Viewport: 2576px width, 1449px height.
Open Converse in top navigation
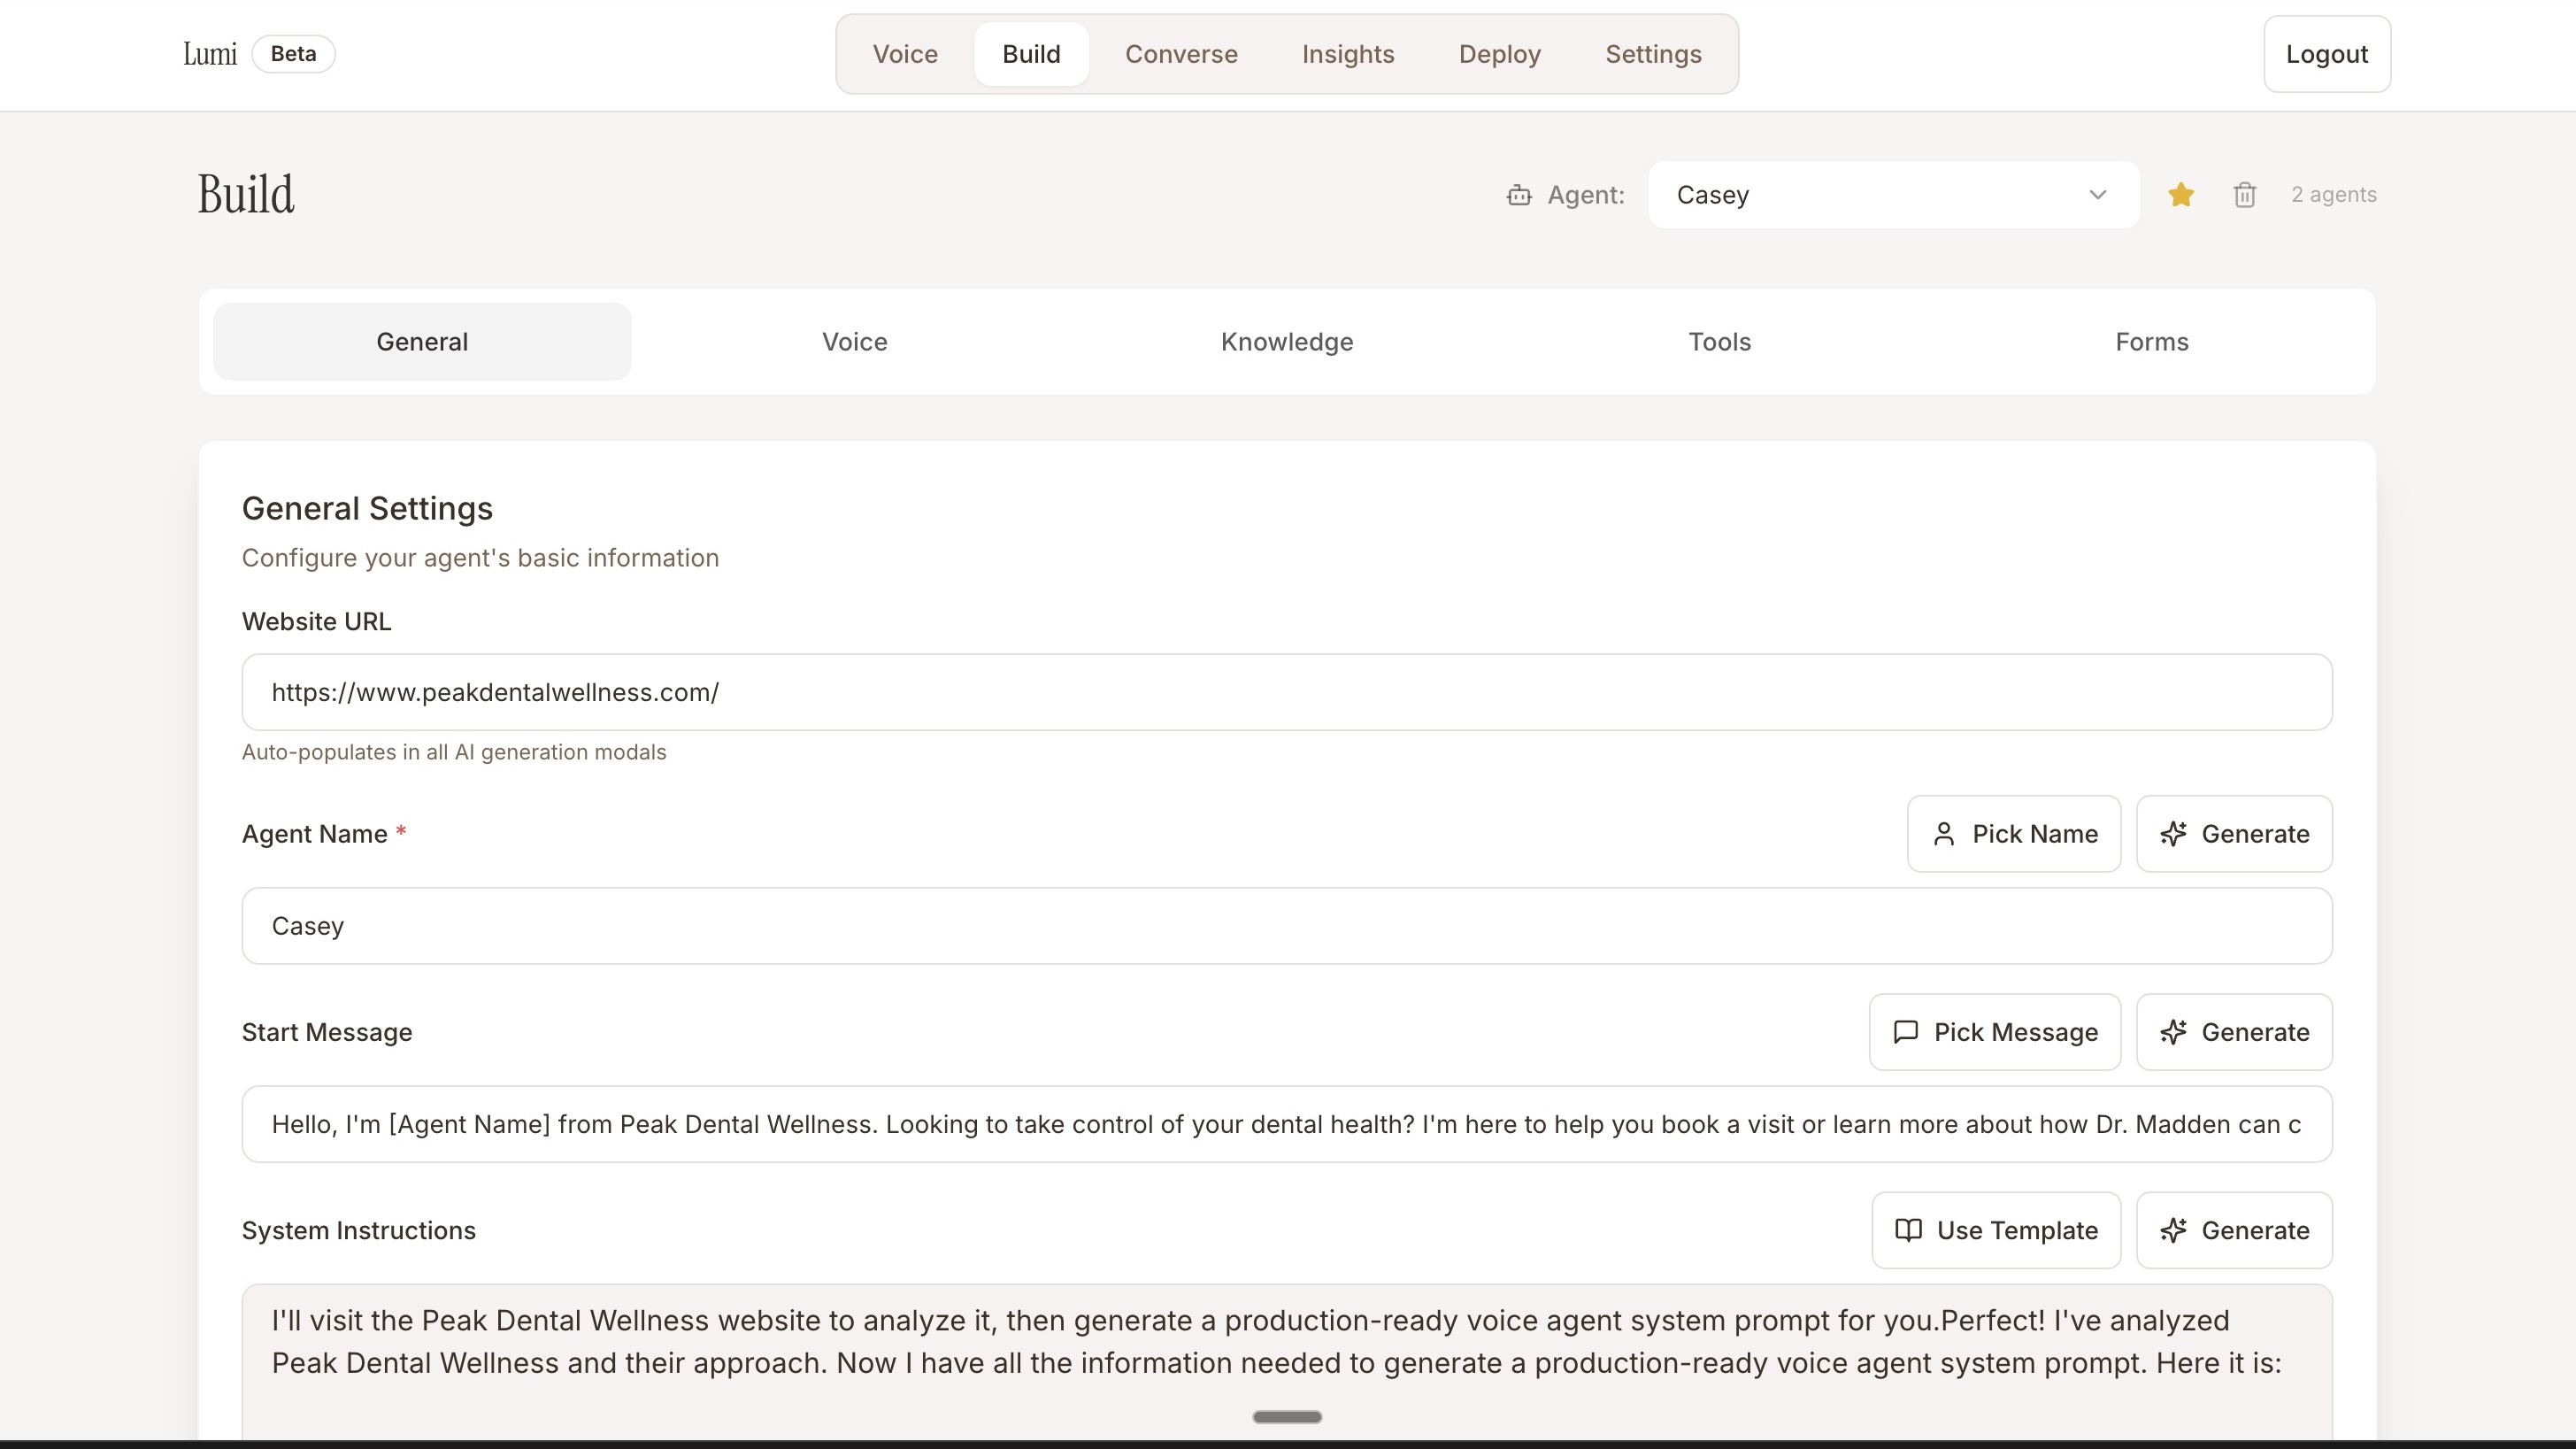[1180, 54]
